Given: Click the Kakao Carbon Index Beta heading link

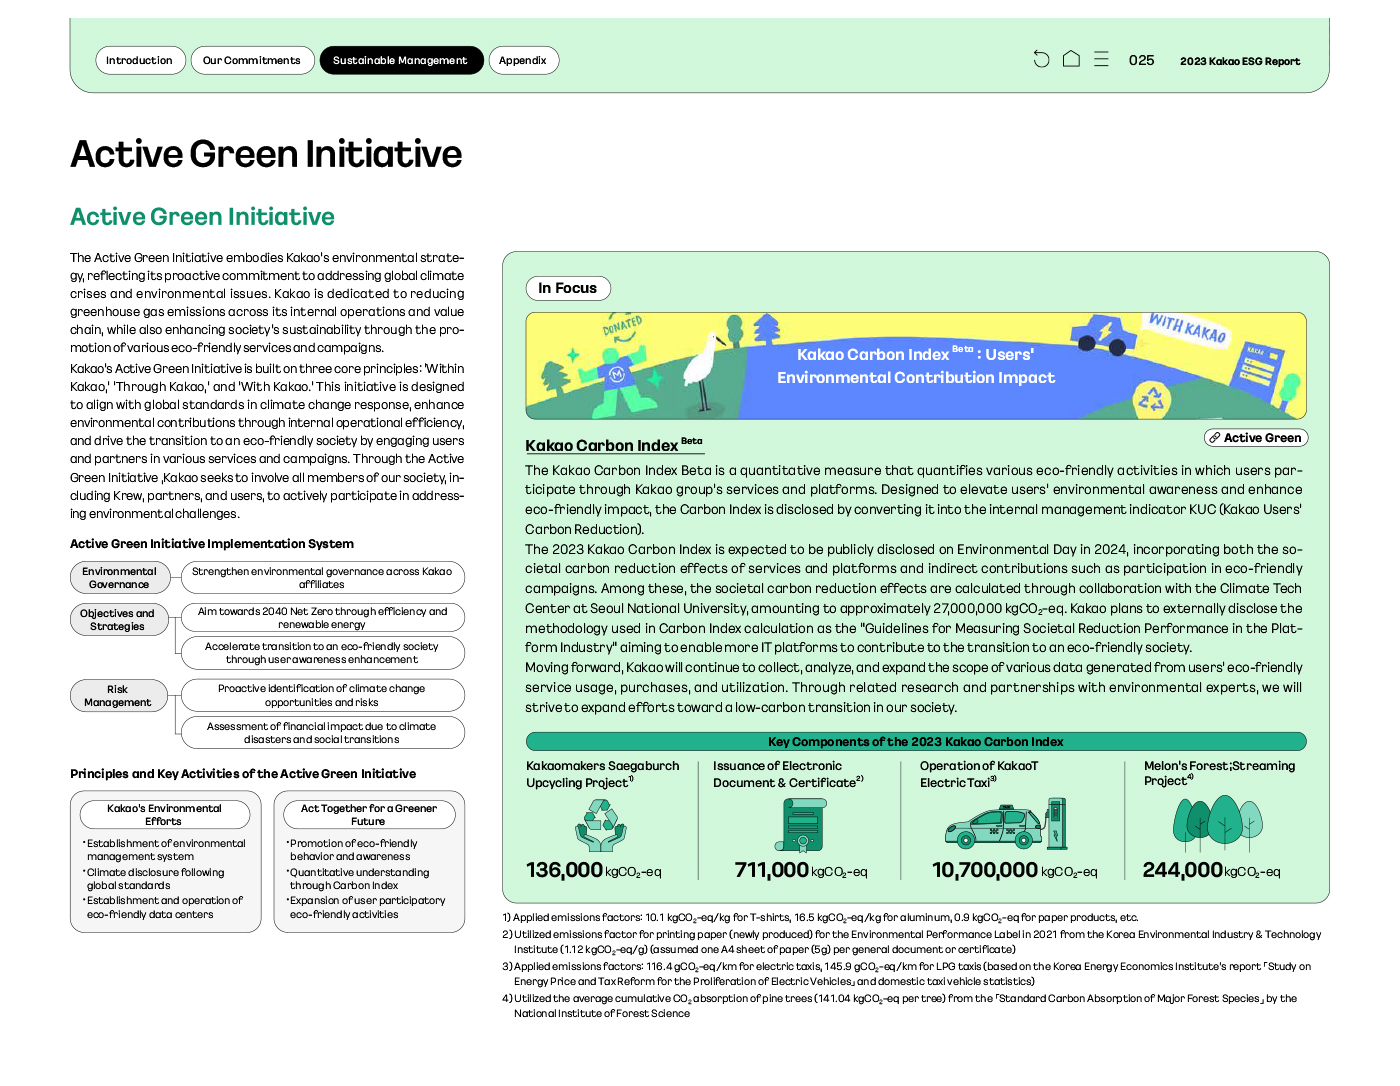Looking at the screenshot, I should point(614,445).
